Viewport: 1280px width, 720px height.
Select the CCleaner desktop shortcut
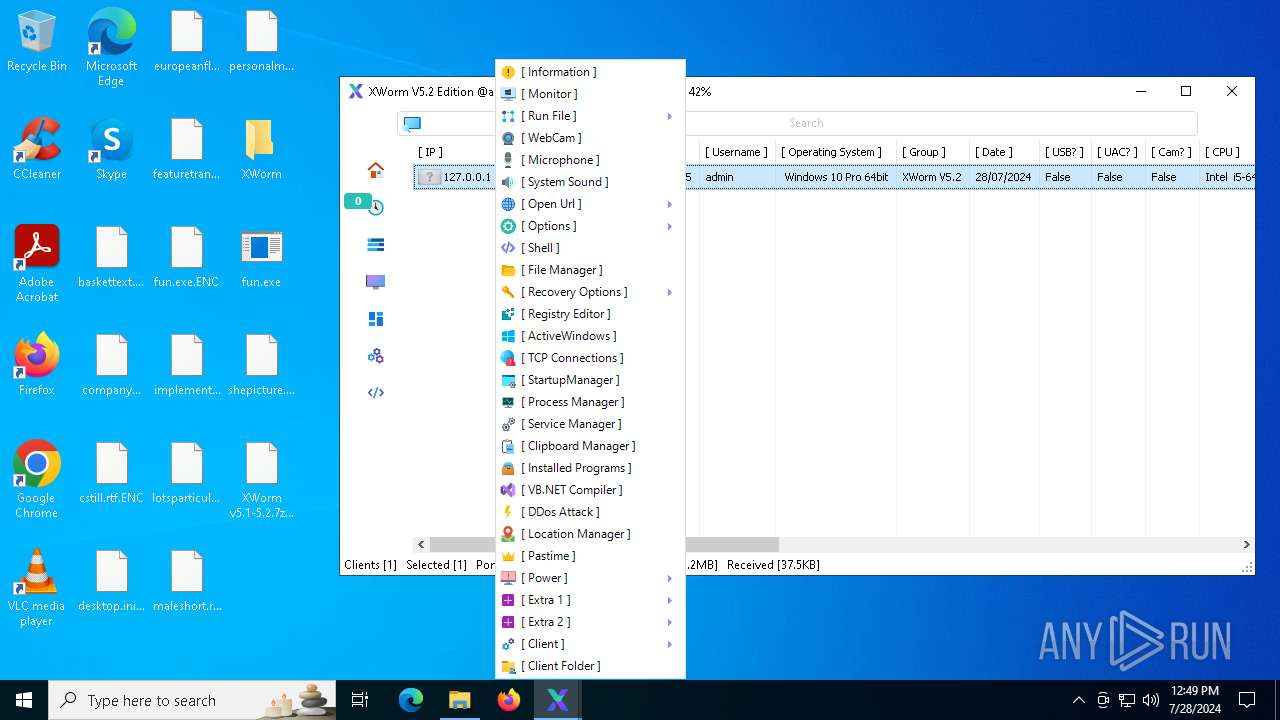tap(37, 150)
